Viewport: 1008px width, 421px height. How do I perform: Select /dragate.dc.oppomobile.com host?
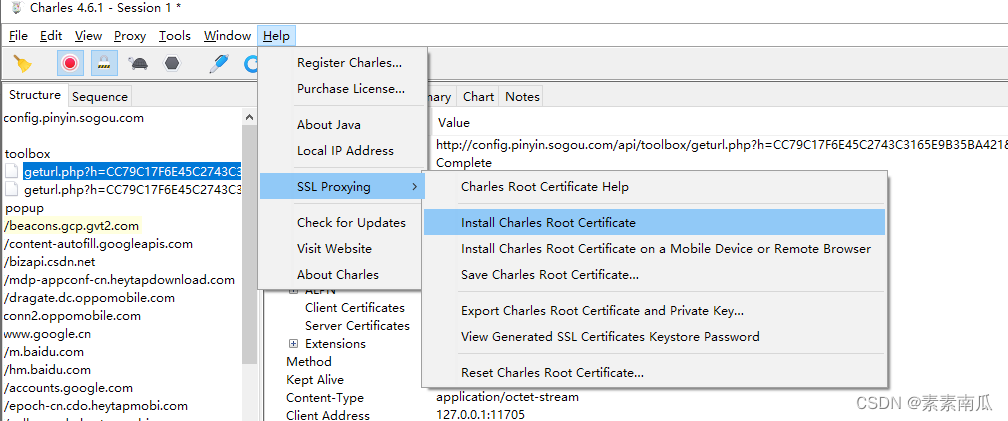click(x=89, y=298)
